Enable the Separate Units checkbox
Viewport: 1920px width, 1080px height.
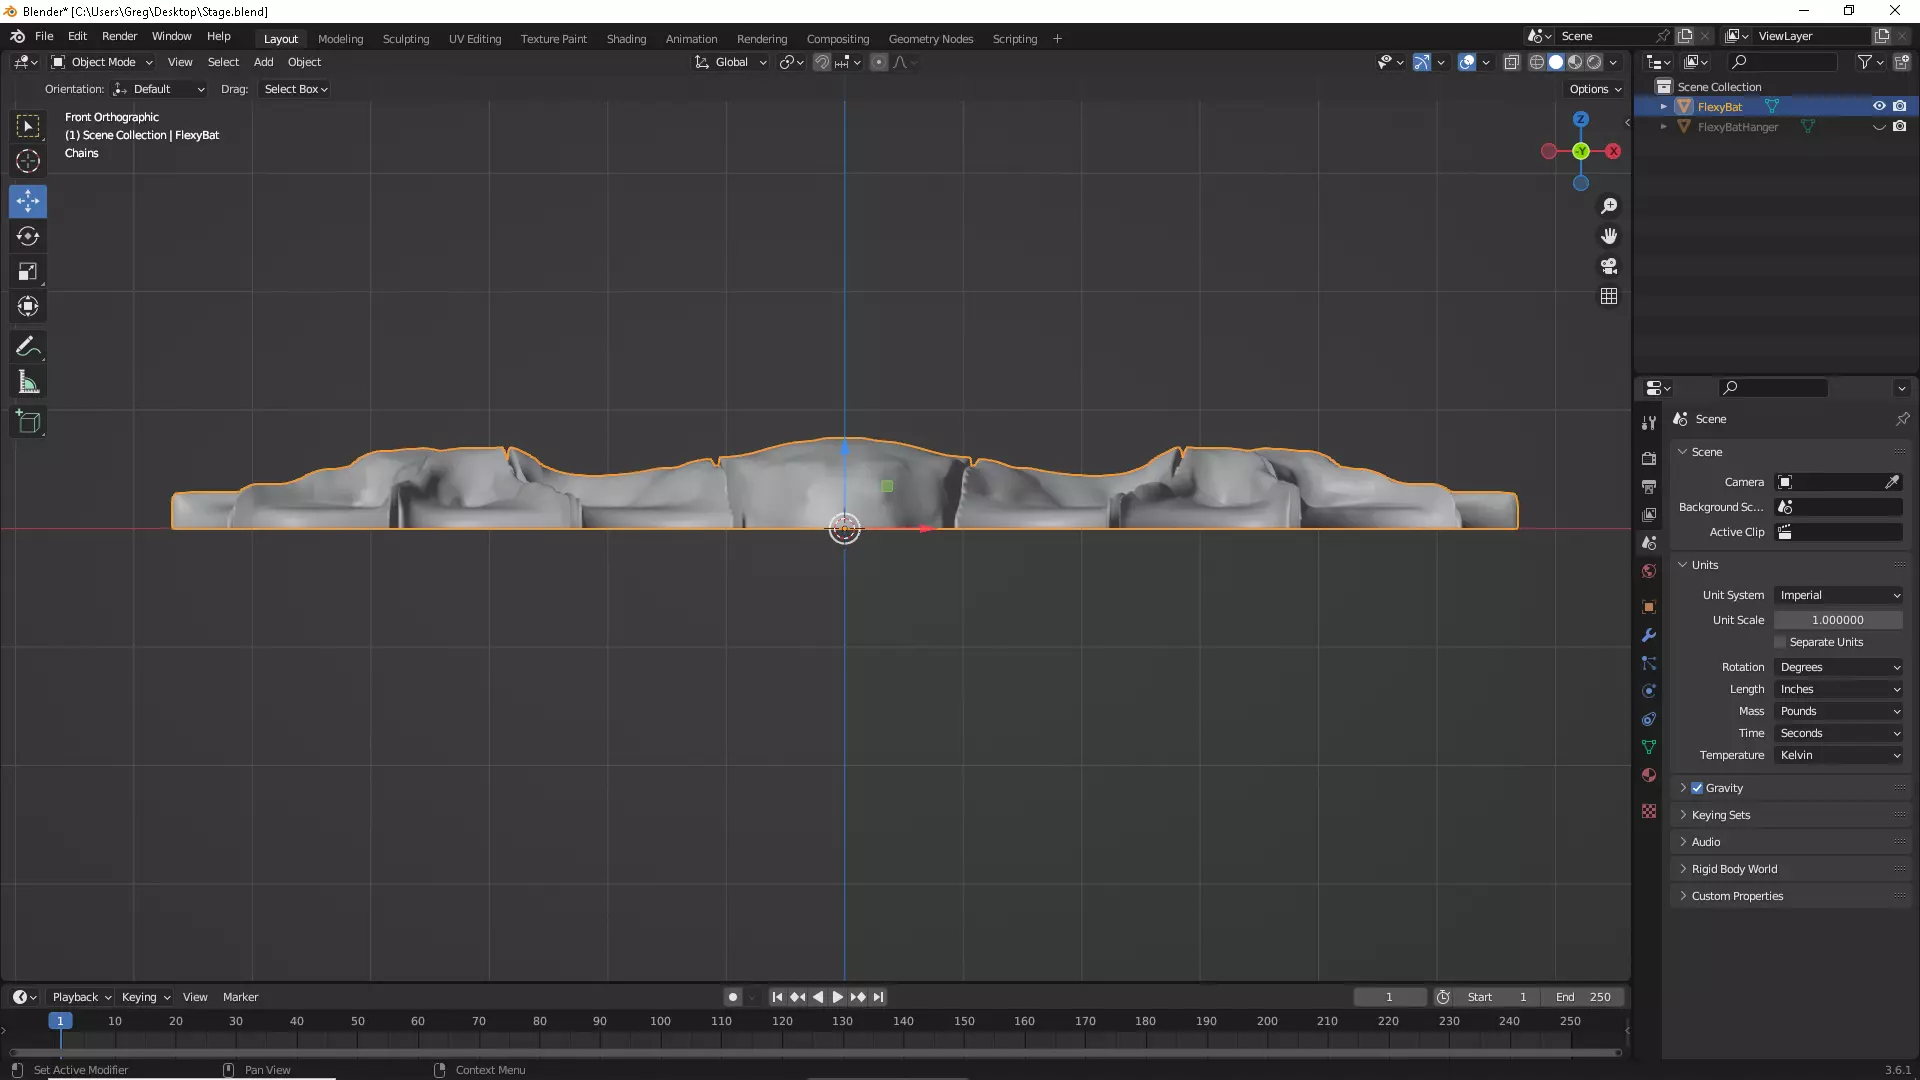1780,642
